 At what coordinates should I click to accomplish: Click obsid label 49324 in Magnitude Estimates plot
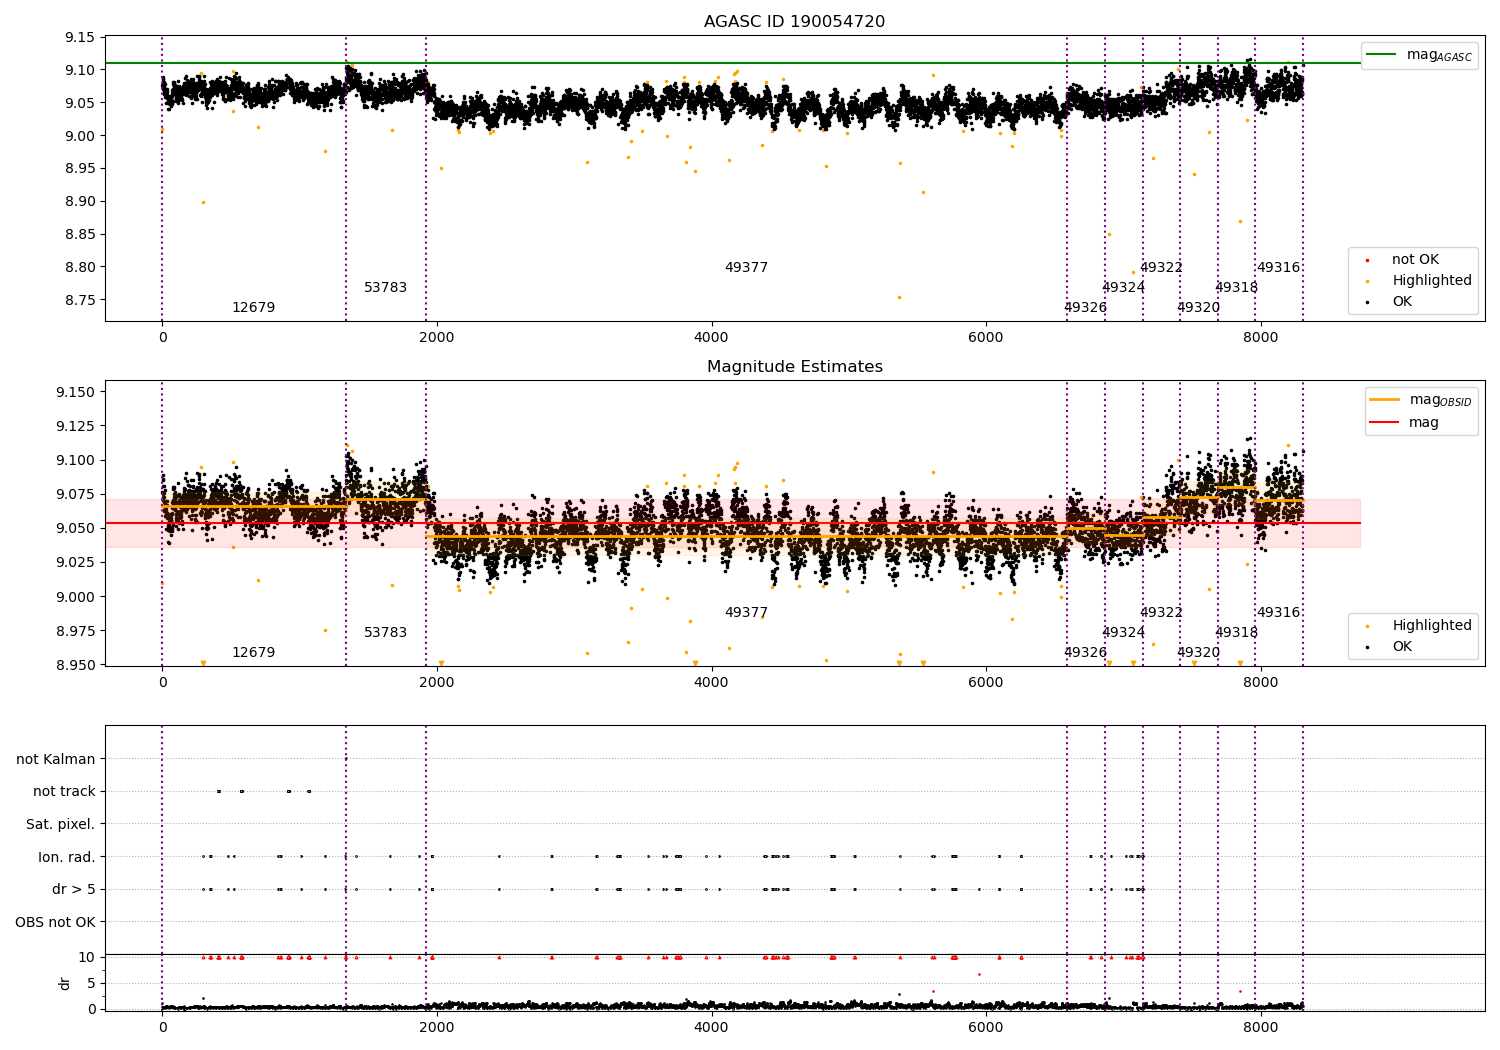(1123, 632)
